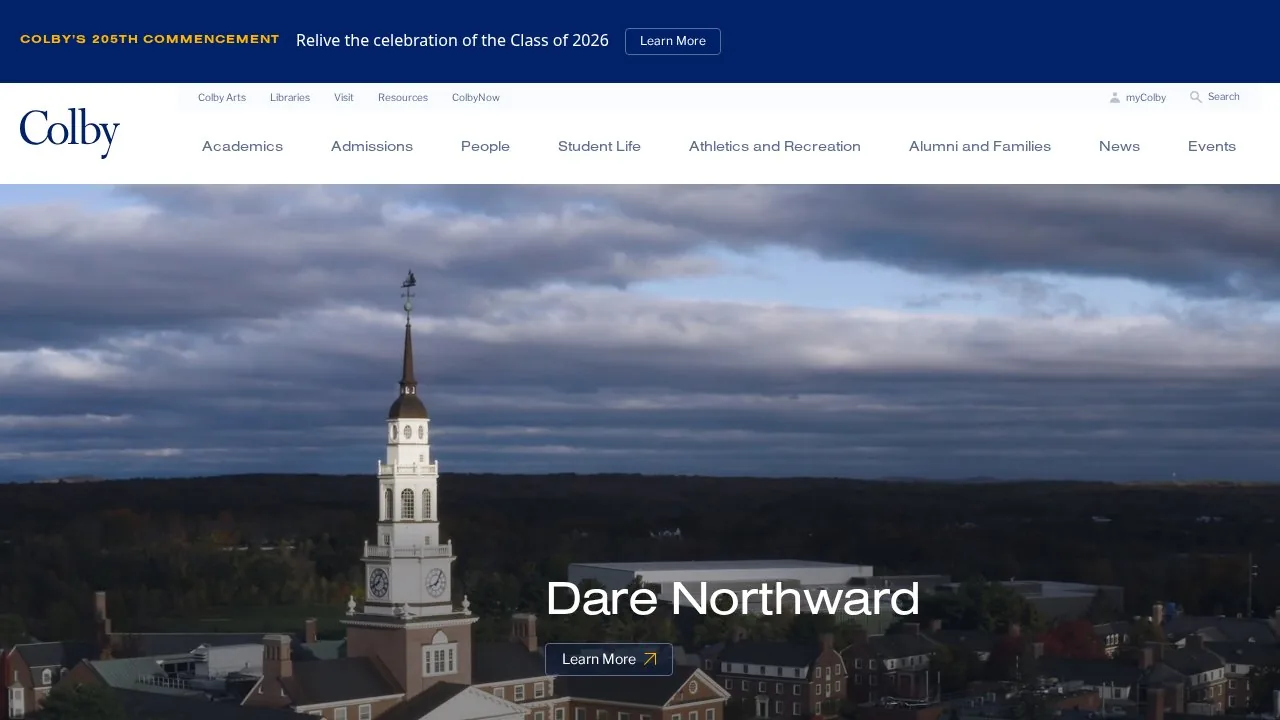Open the People menu
1280x720 pixels.
tap(485, 146)
